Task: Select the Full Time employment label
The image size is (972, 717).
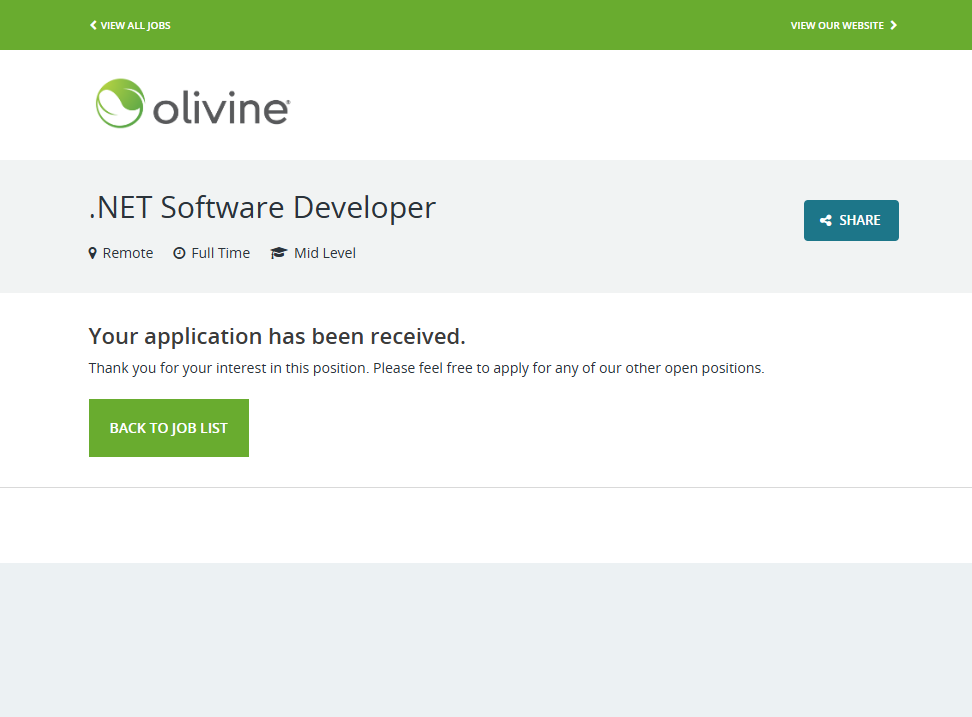Action: point(220,253)
